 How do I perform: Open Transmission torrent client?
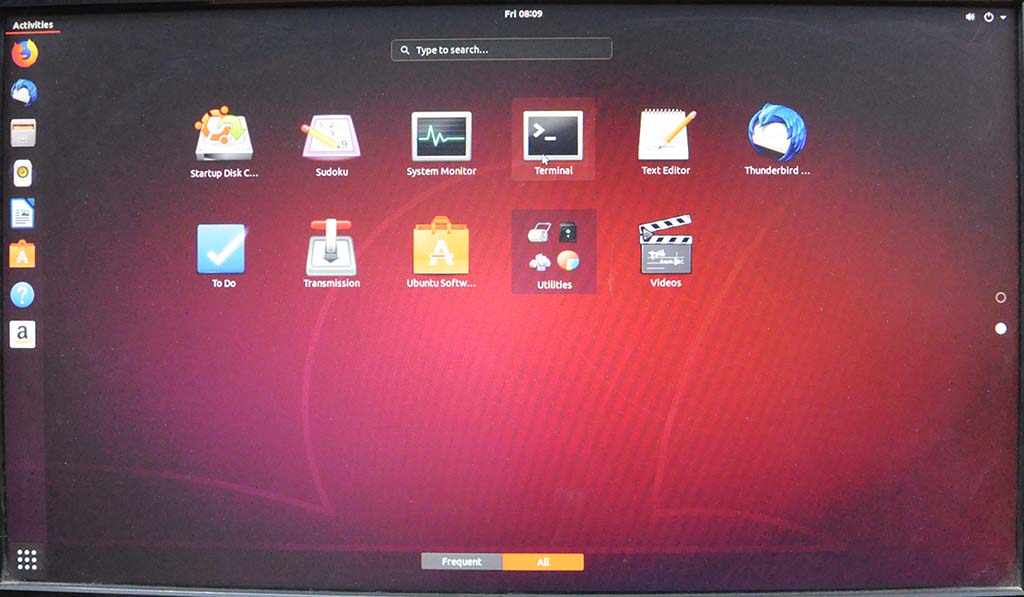click(x=332, y=253)
